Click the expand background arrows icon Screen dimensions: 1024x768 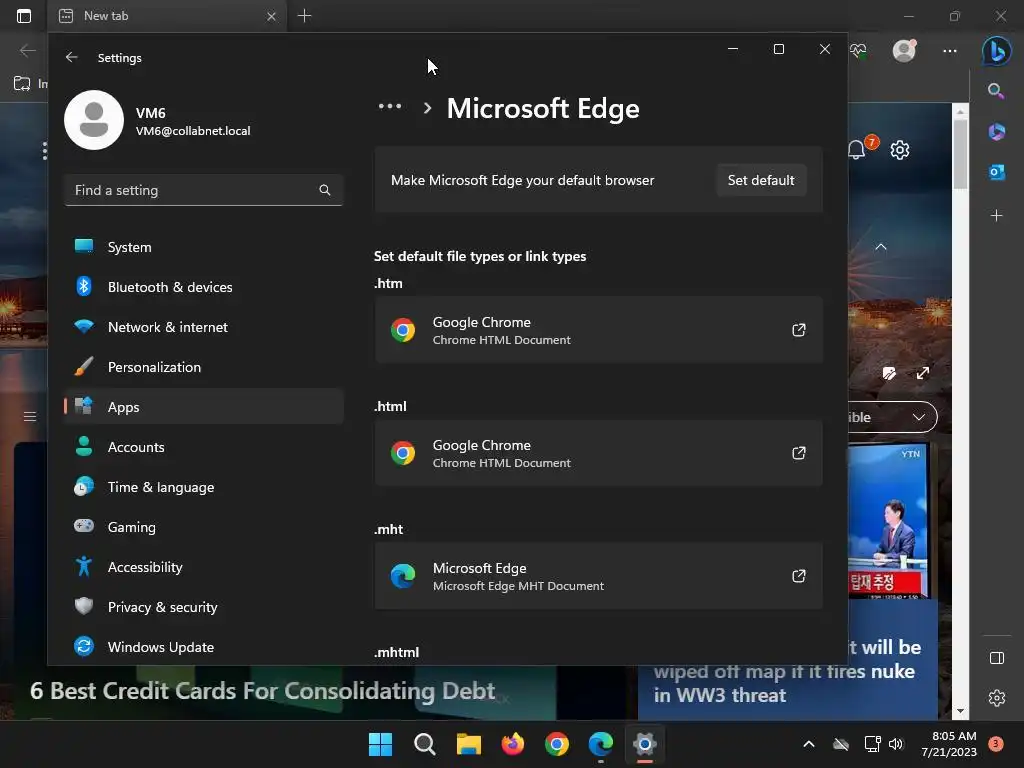point(923,373)
